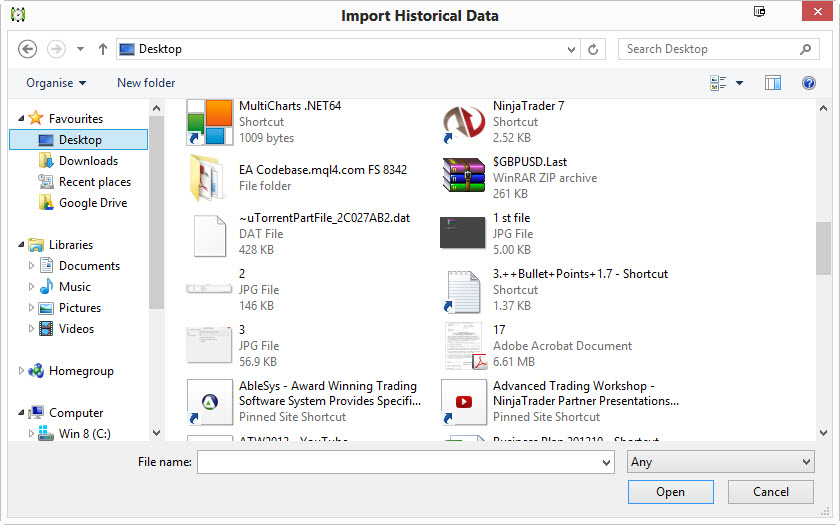Viewport: 840px width, 525px height.
Task: Click the File name input field
Action: point(400,462)
